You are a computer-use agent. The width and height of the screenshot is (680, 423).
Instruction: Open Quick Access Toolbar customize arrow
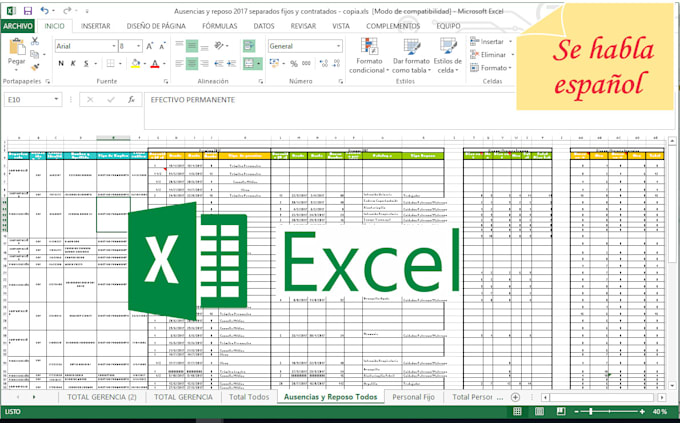[x=87, y=11]
